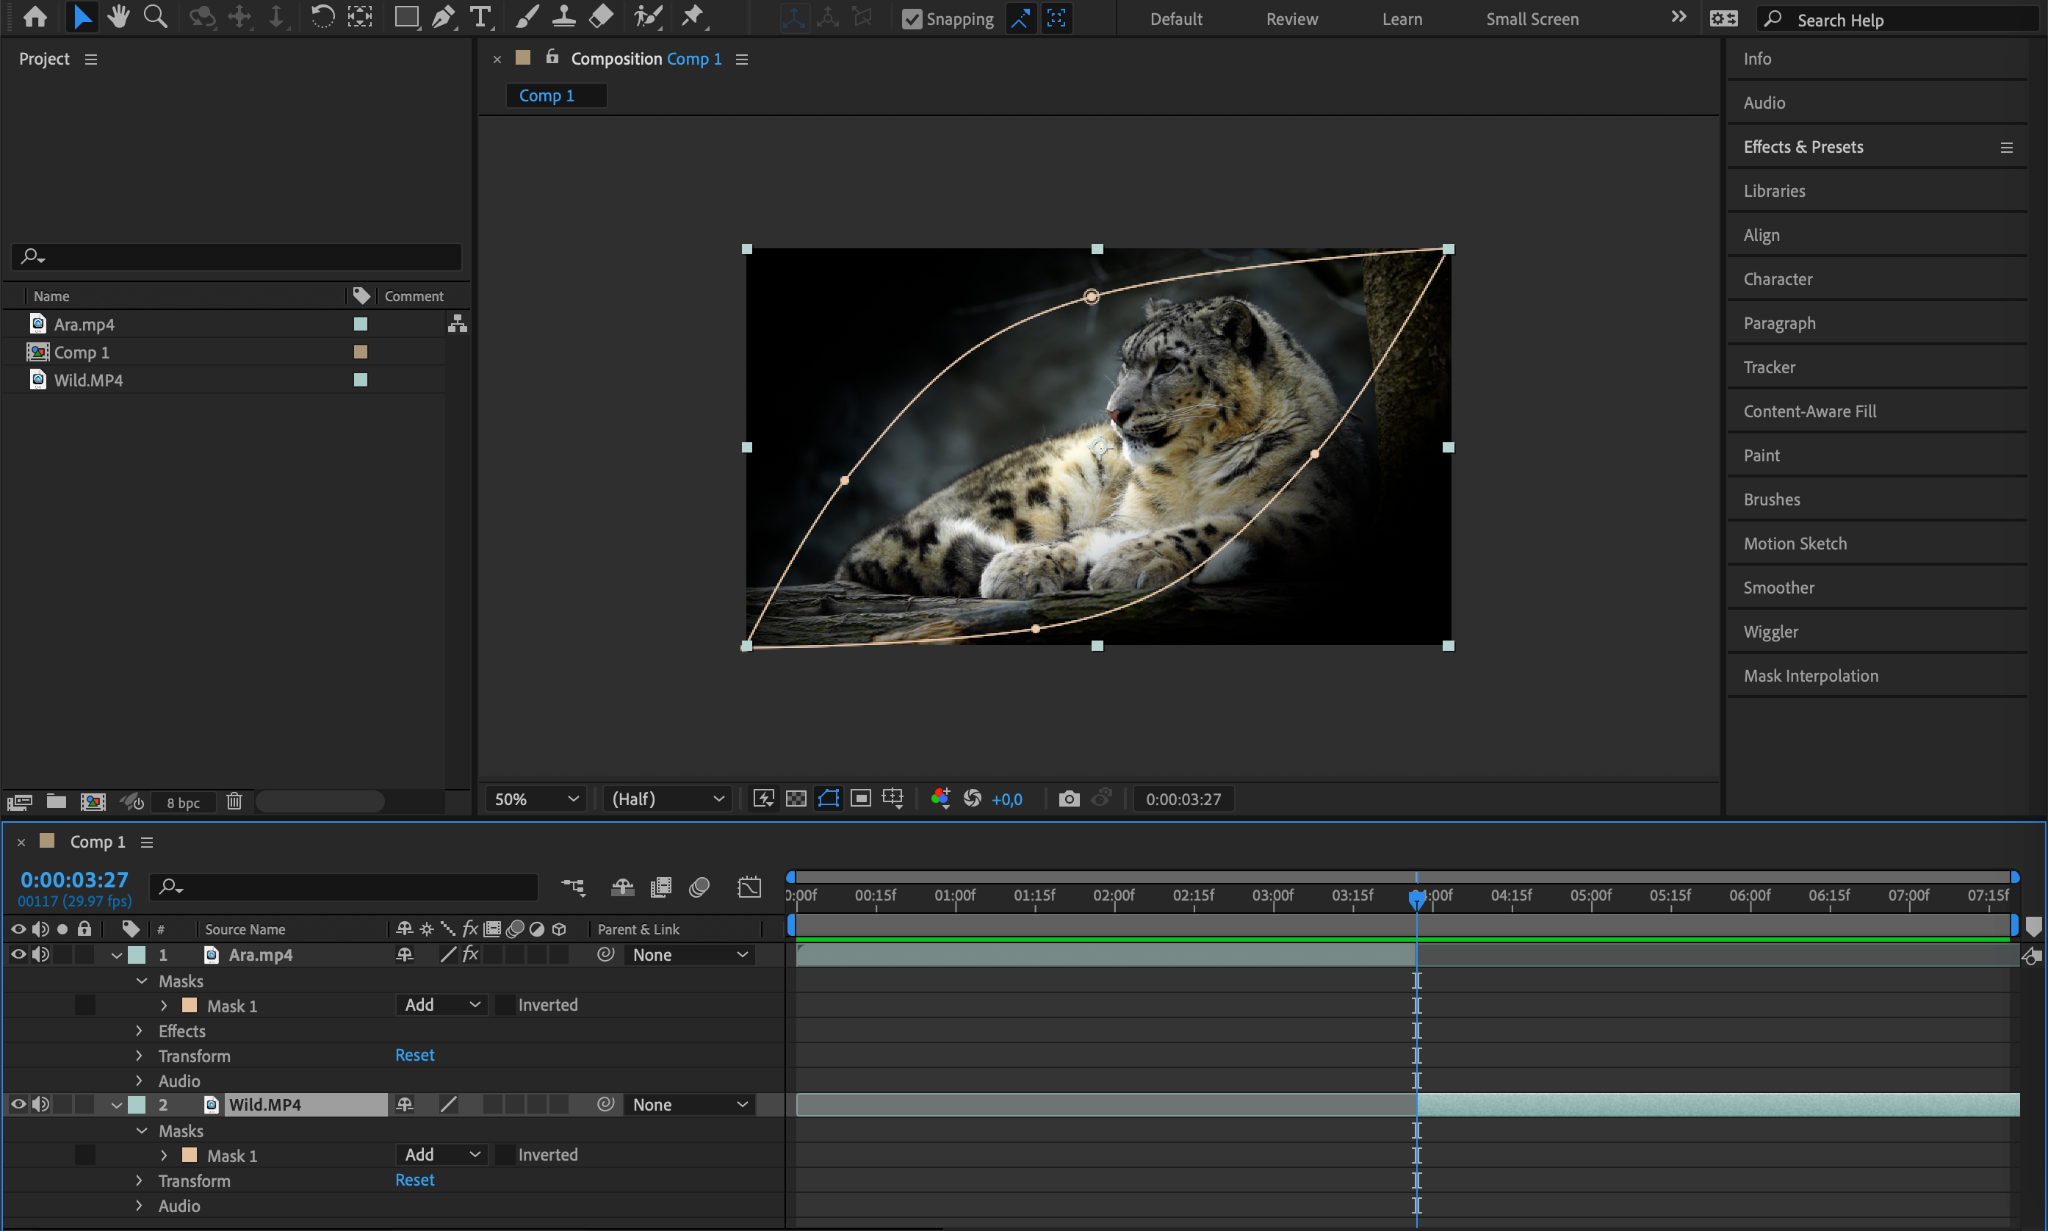Select the Hand tool
Image resolution: width=2048 pixels, height=1231 pixels.
click(118, 17)
